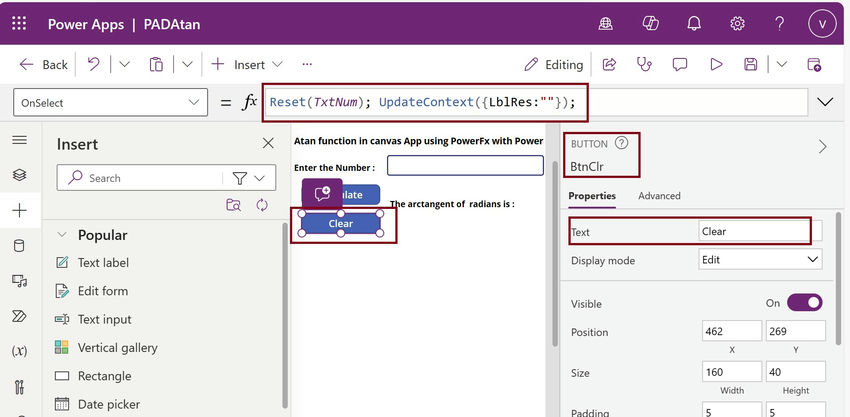Click the Publish icon
Viewport: 850px width, 417px height.
point(814,65)
